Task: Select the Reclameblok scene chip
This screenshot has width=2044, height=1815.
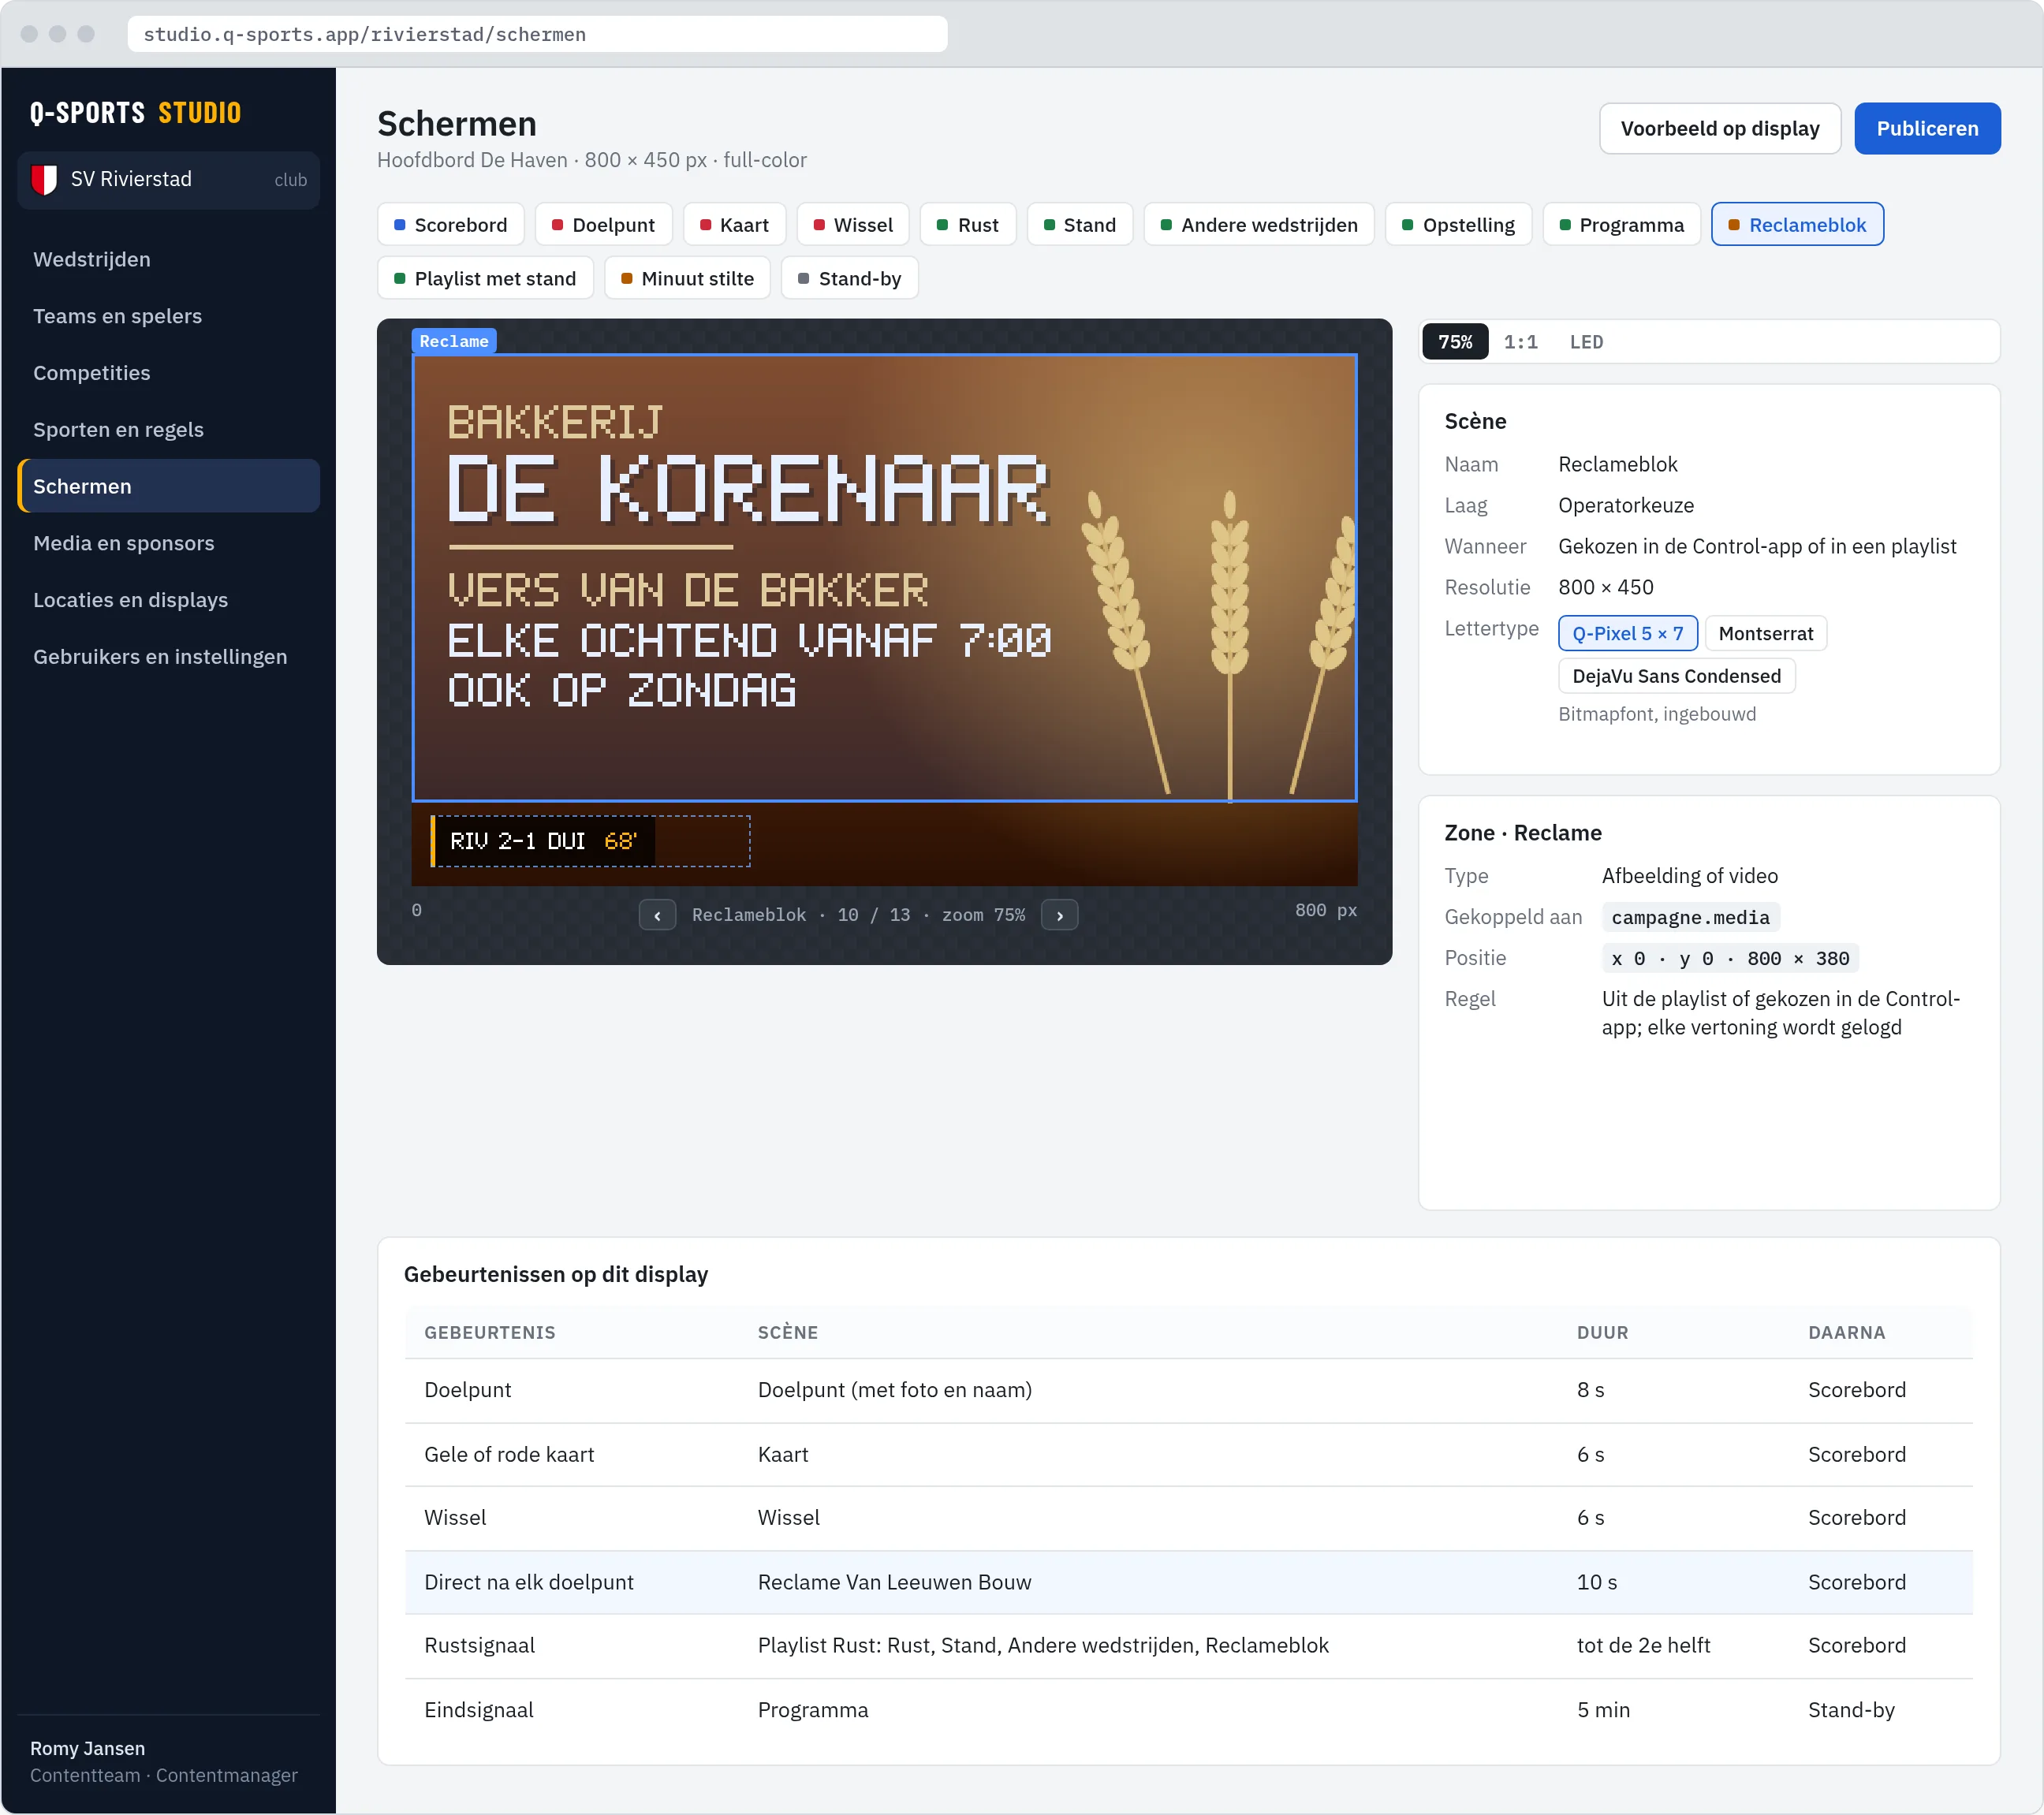Action: 1797,225
